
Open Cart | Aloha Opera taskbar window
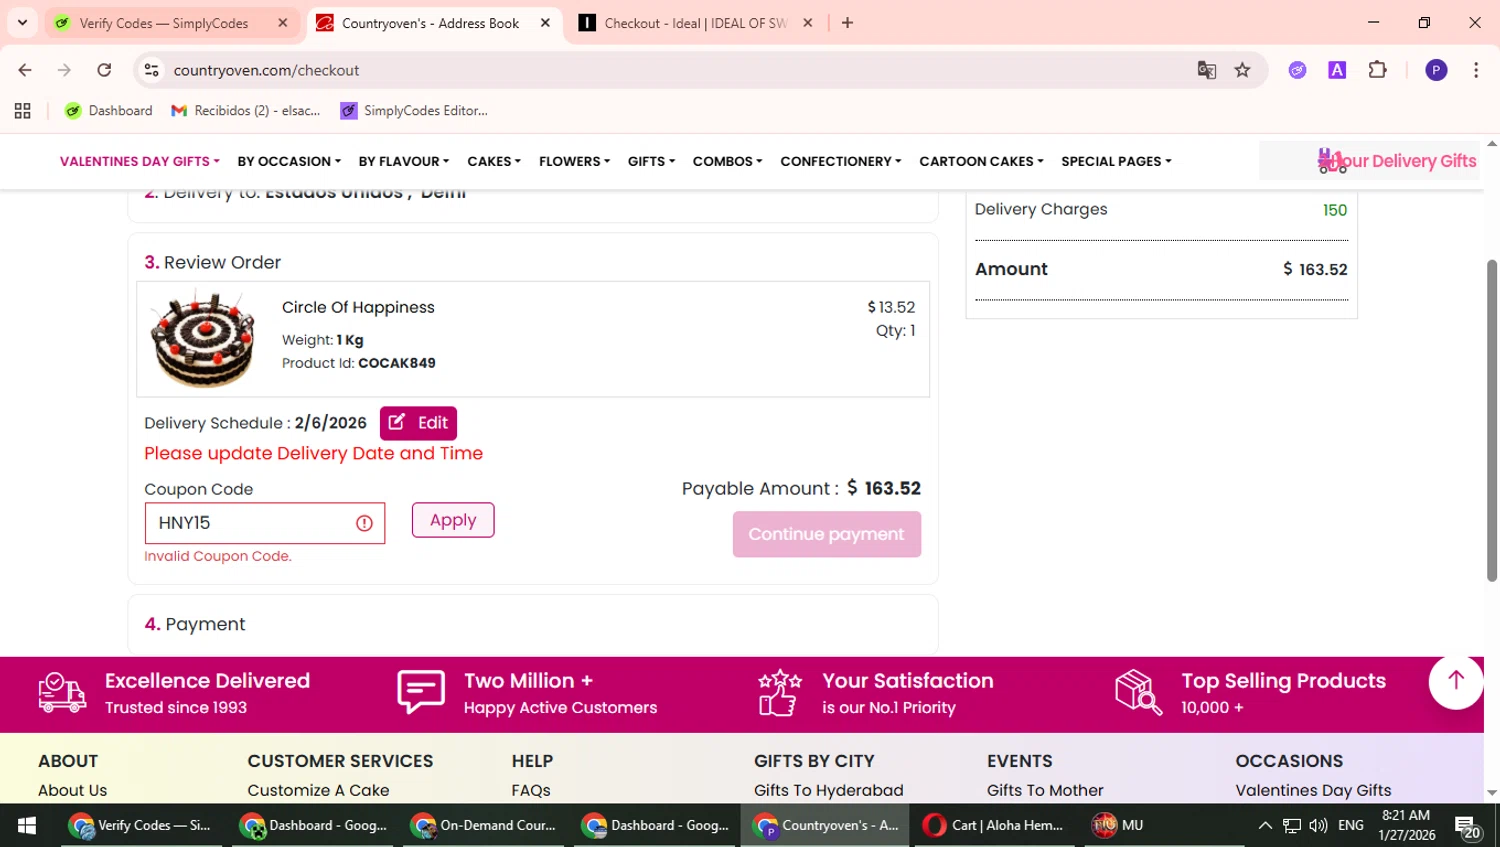click(994, 825)
